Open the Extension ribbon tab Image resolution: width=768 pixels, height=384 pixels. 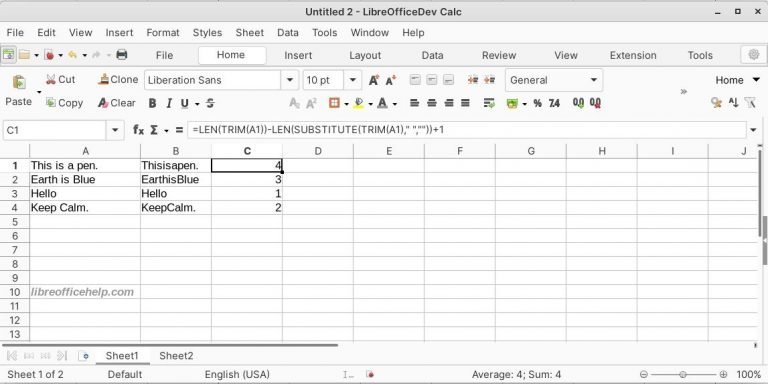pyautogui.click(x=633, y=55)
